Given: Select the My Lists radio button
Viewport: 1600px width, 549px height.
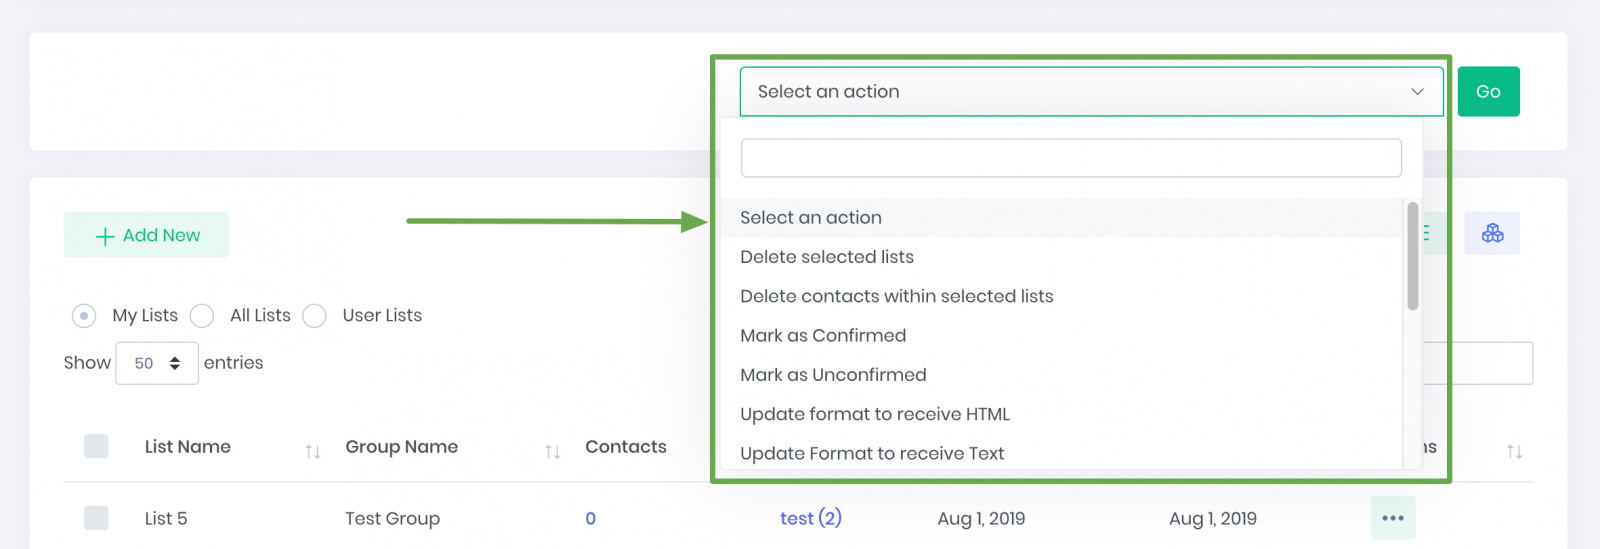Looking at the screenshot, I should [x=84, y=316].
